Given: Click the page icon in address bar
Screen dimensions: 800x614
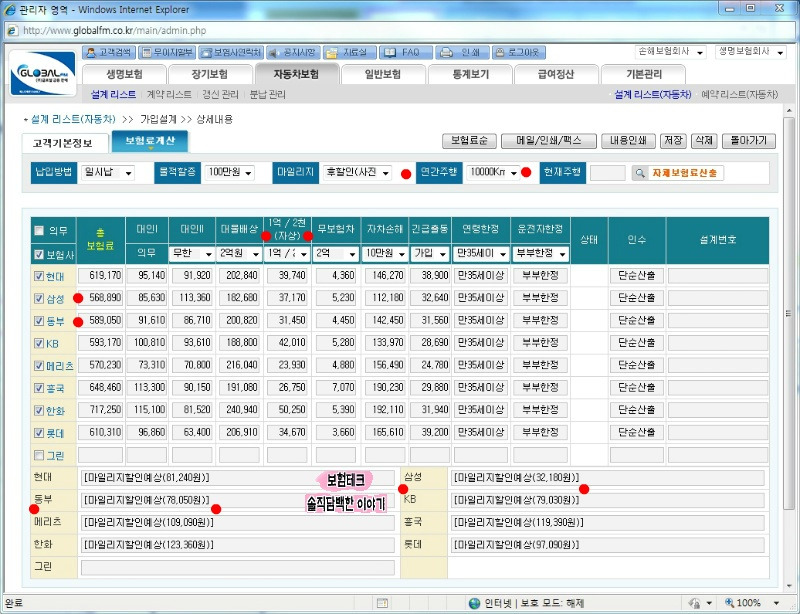Looking at the screenshot, I should 12,31.
